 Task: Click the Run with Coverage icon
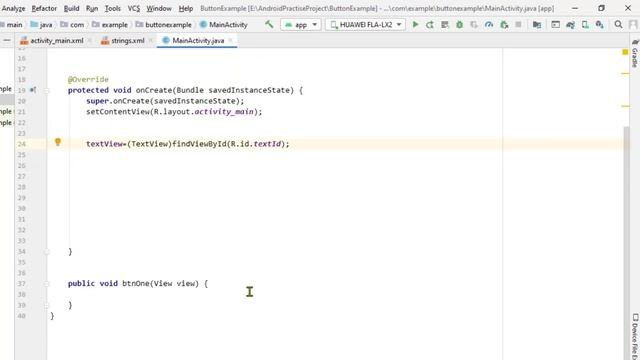[474, 25]
